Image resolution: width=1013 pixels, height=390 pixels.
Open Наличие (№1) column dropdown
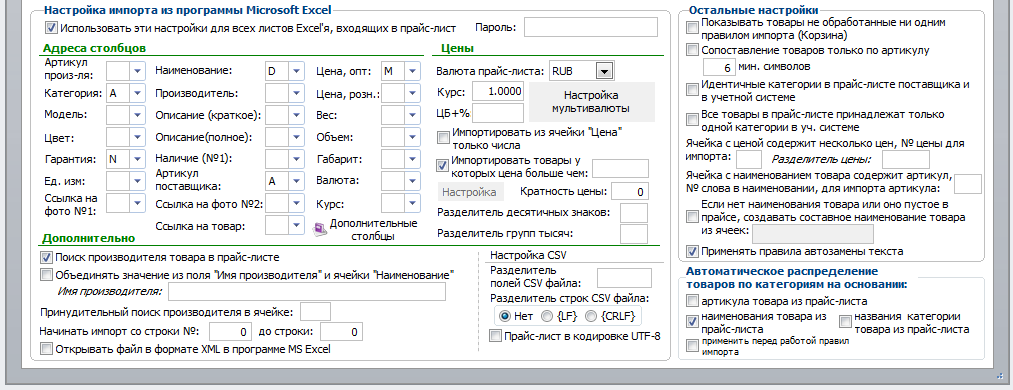click(x=296, y=159)
